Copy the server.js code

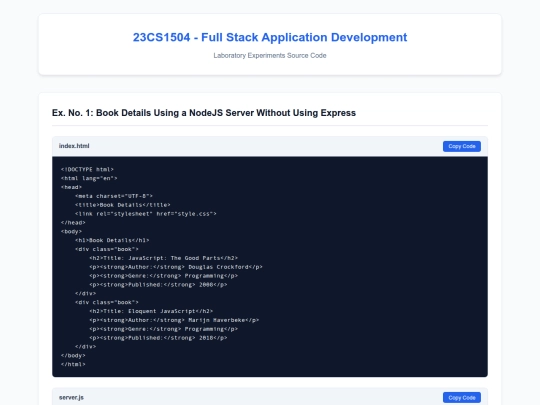coord(461,398)
